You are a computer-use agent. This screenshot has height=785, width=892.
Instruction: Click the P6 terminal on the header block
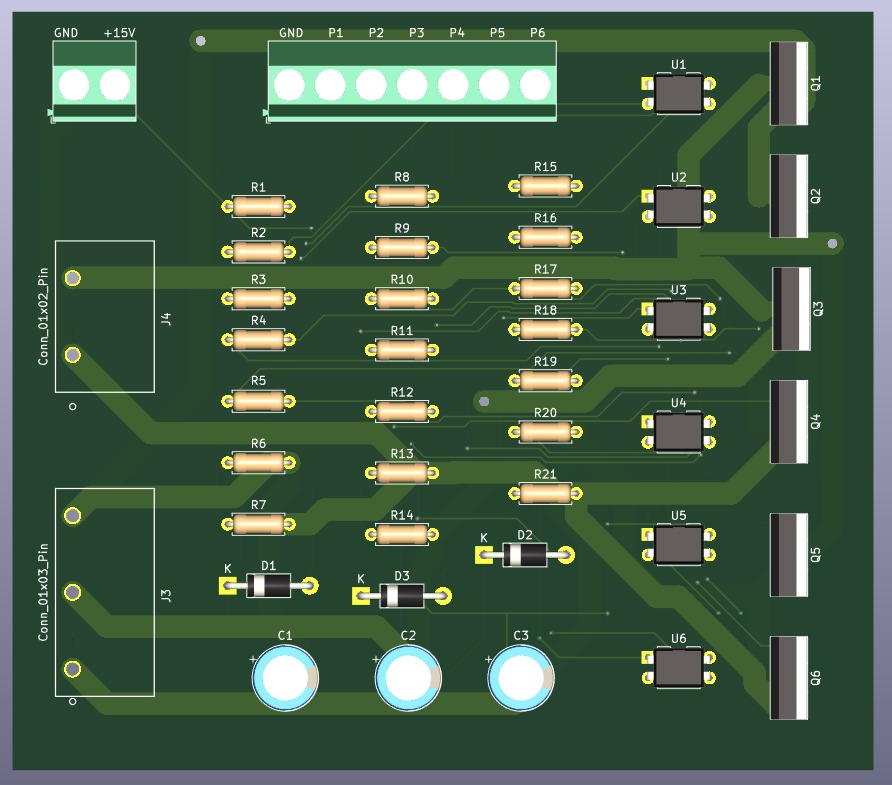[535, 84]
